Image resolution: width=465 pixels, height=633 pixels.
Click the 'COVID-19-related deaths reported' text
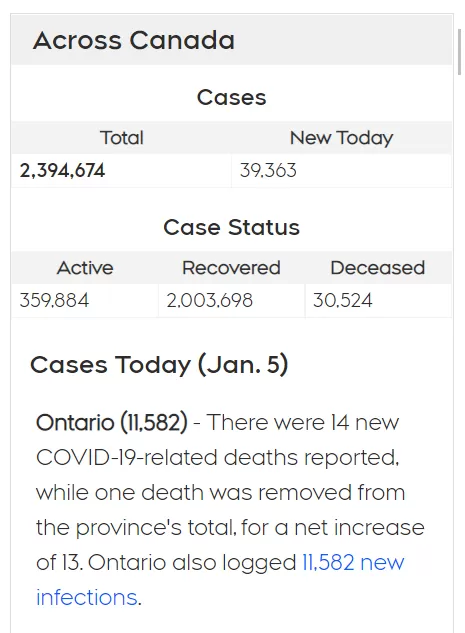218,458
